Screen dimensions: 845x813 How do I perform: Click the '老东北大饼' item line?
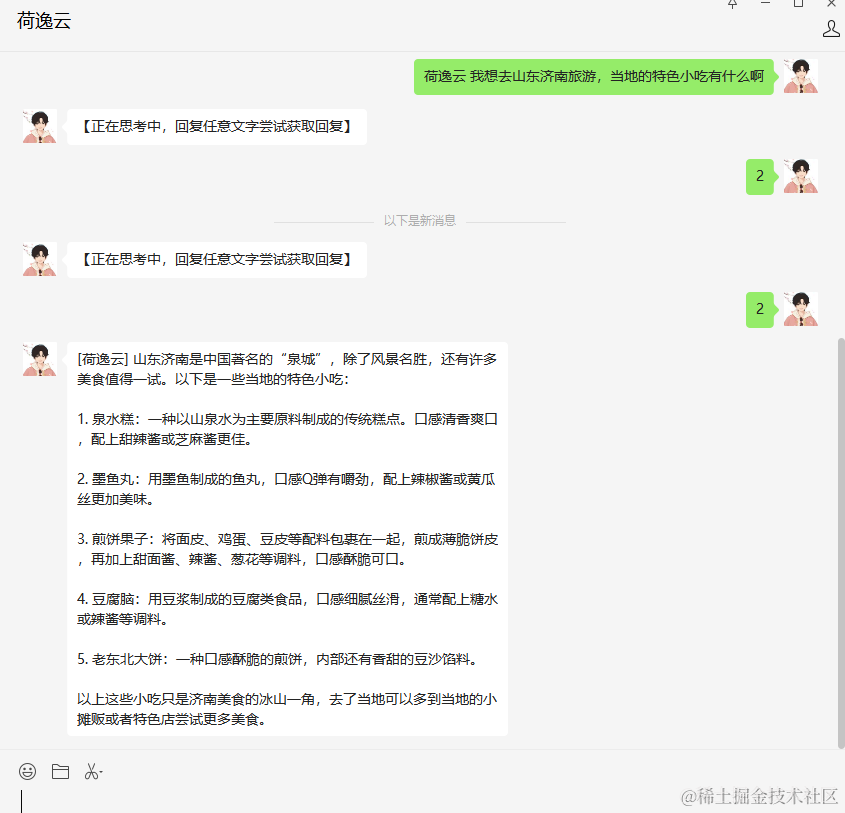click(x=278, y=659)
